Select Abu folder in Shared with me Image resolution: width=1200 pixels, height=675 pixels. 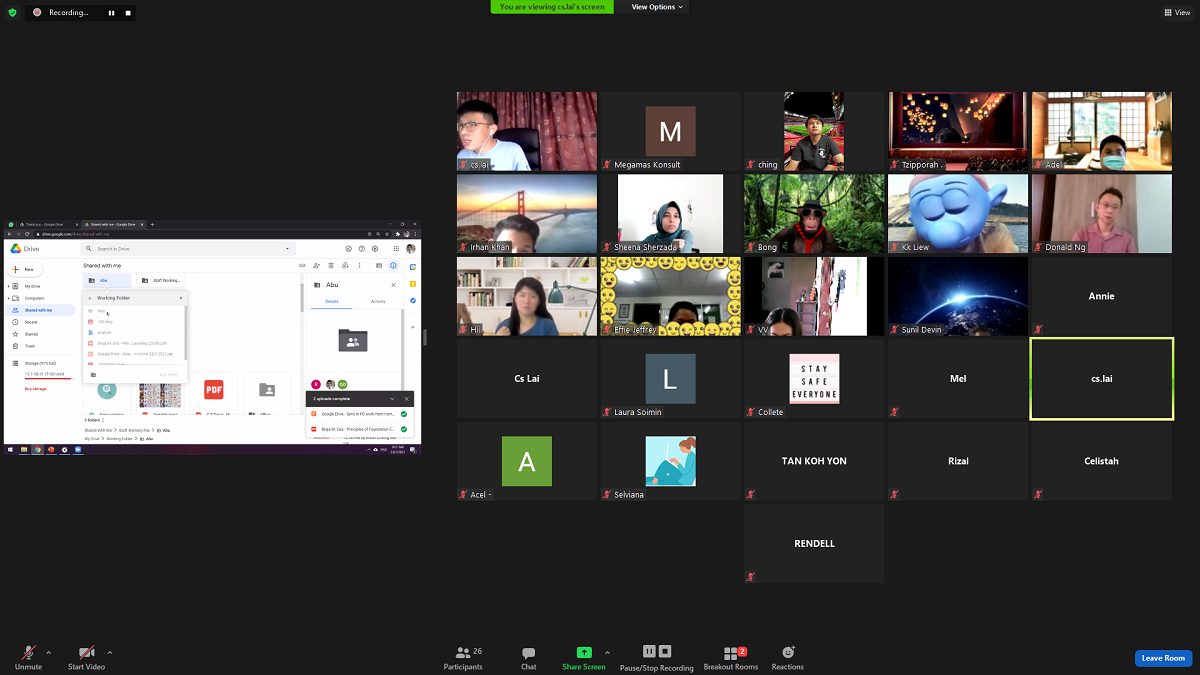click(x=107, y=281)
